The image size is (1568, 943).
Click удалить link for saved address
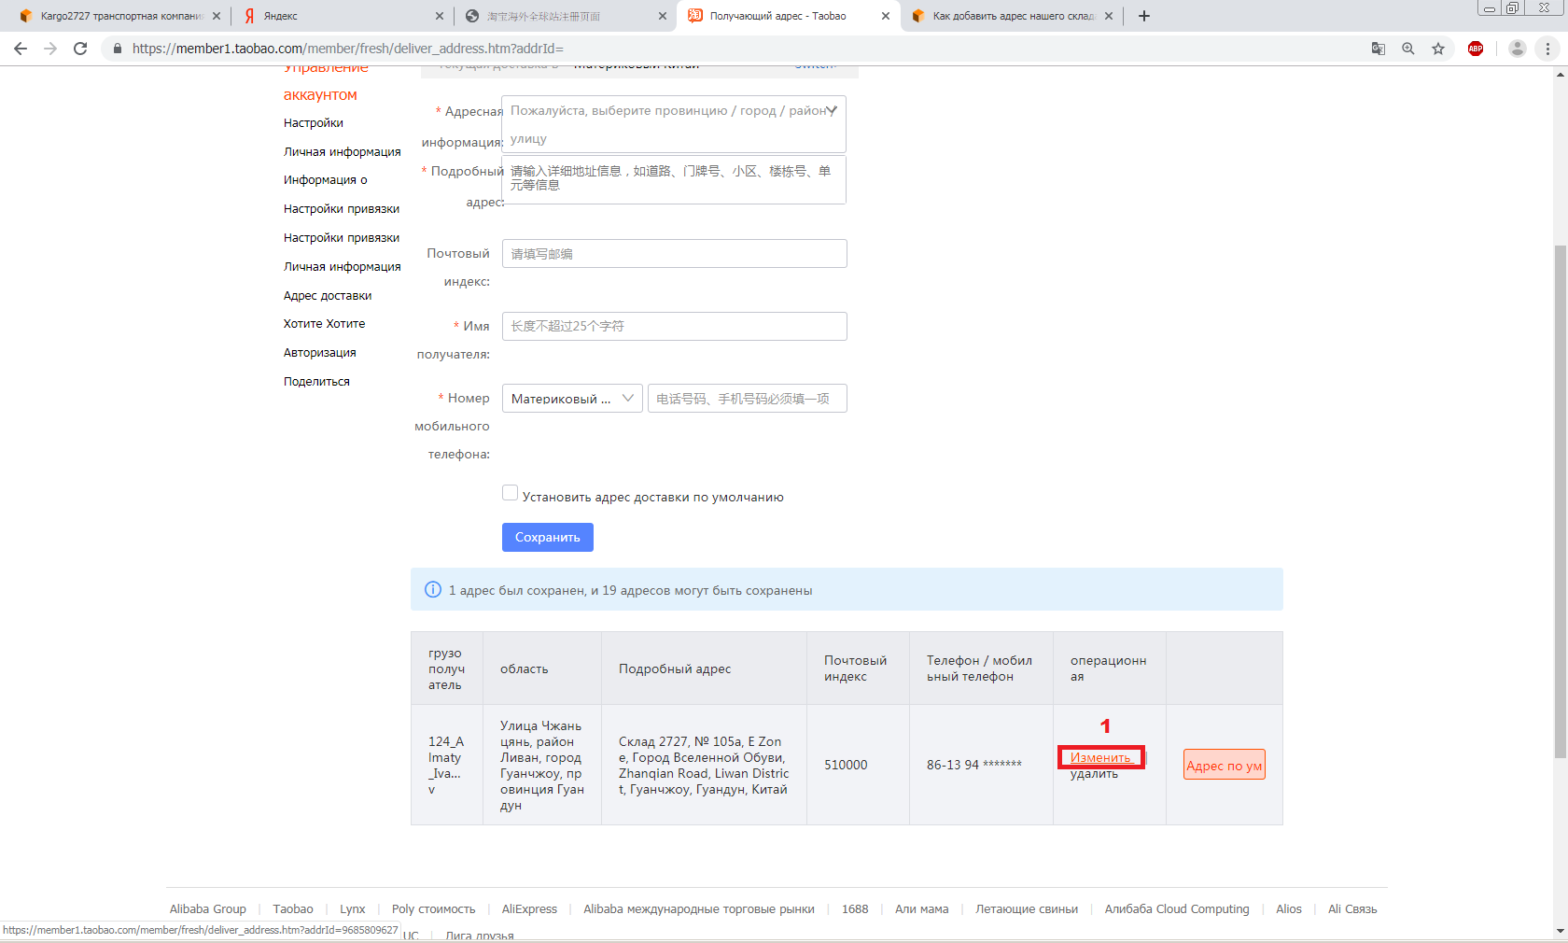[1094, 774]
